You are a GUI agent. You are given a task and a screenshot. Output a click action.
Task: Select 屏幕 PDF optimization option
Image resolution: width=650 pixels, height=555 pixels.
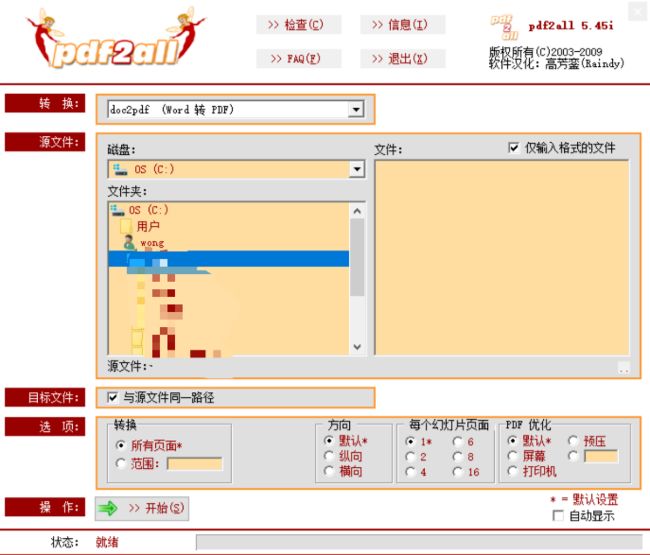point(513,456)
